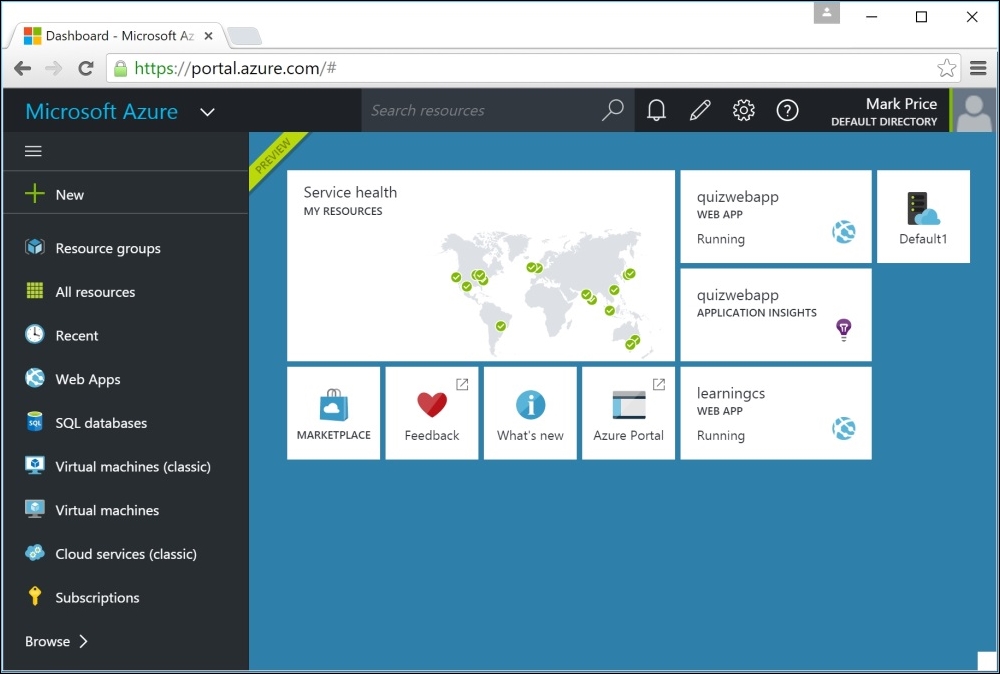Viewport: 1000px width, 674px height.
Task: Click the Chrome menu icon
Action: click(x=978, y=68)
